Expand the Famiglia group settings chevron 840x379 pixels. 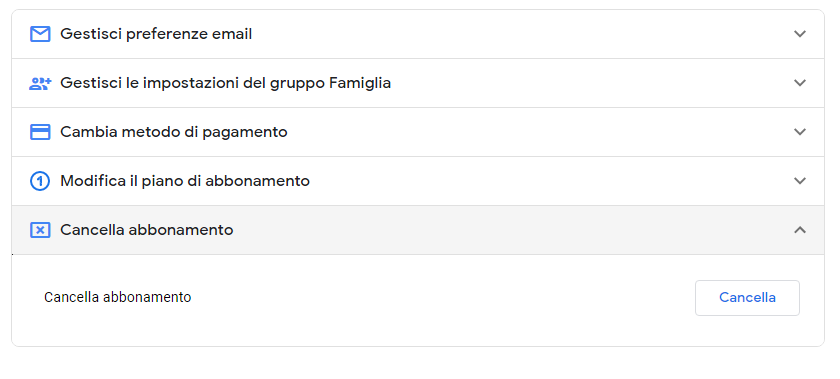click(x=800, y=83)
